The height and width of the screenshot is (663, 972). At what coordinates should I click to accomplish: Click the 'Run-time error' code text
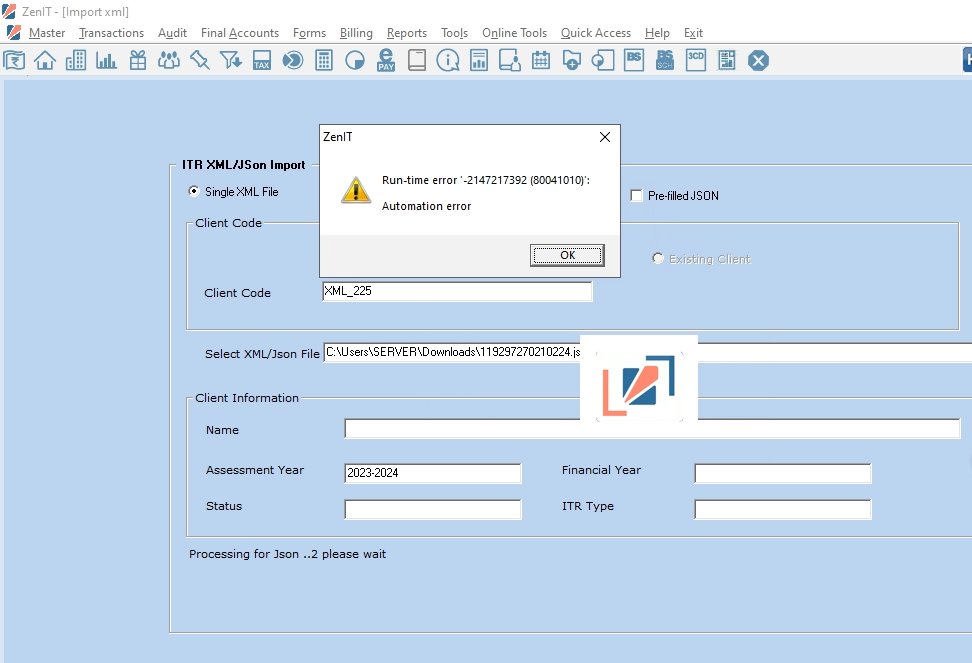click(486, 180)
